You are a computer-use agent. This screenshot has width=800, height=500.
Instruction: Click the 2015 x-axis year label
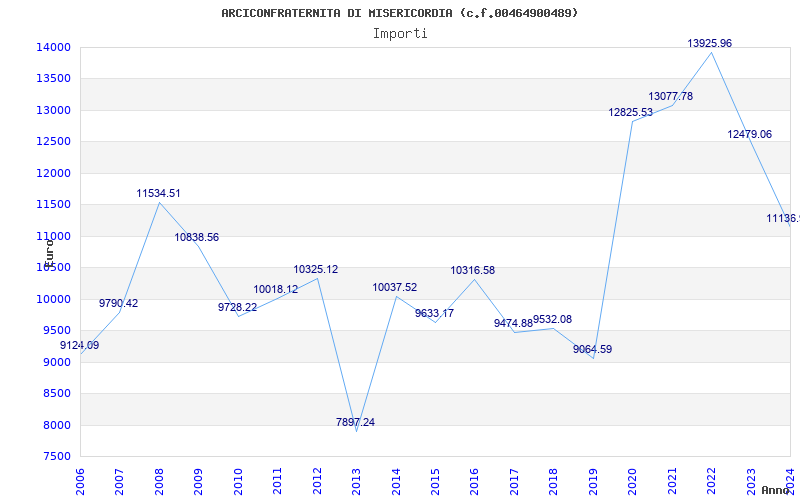click(435, 481)
